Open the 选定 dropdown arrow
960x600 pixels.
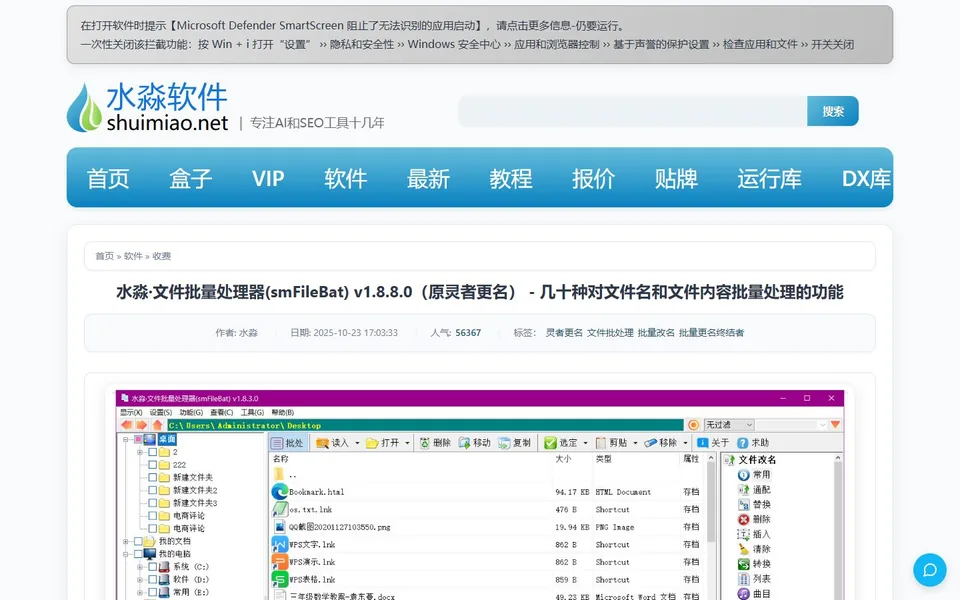tap(585, 443)
